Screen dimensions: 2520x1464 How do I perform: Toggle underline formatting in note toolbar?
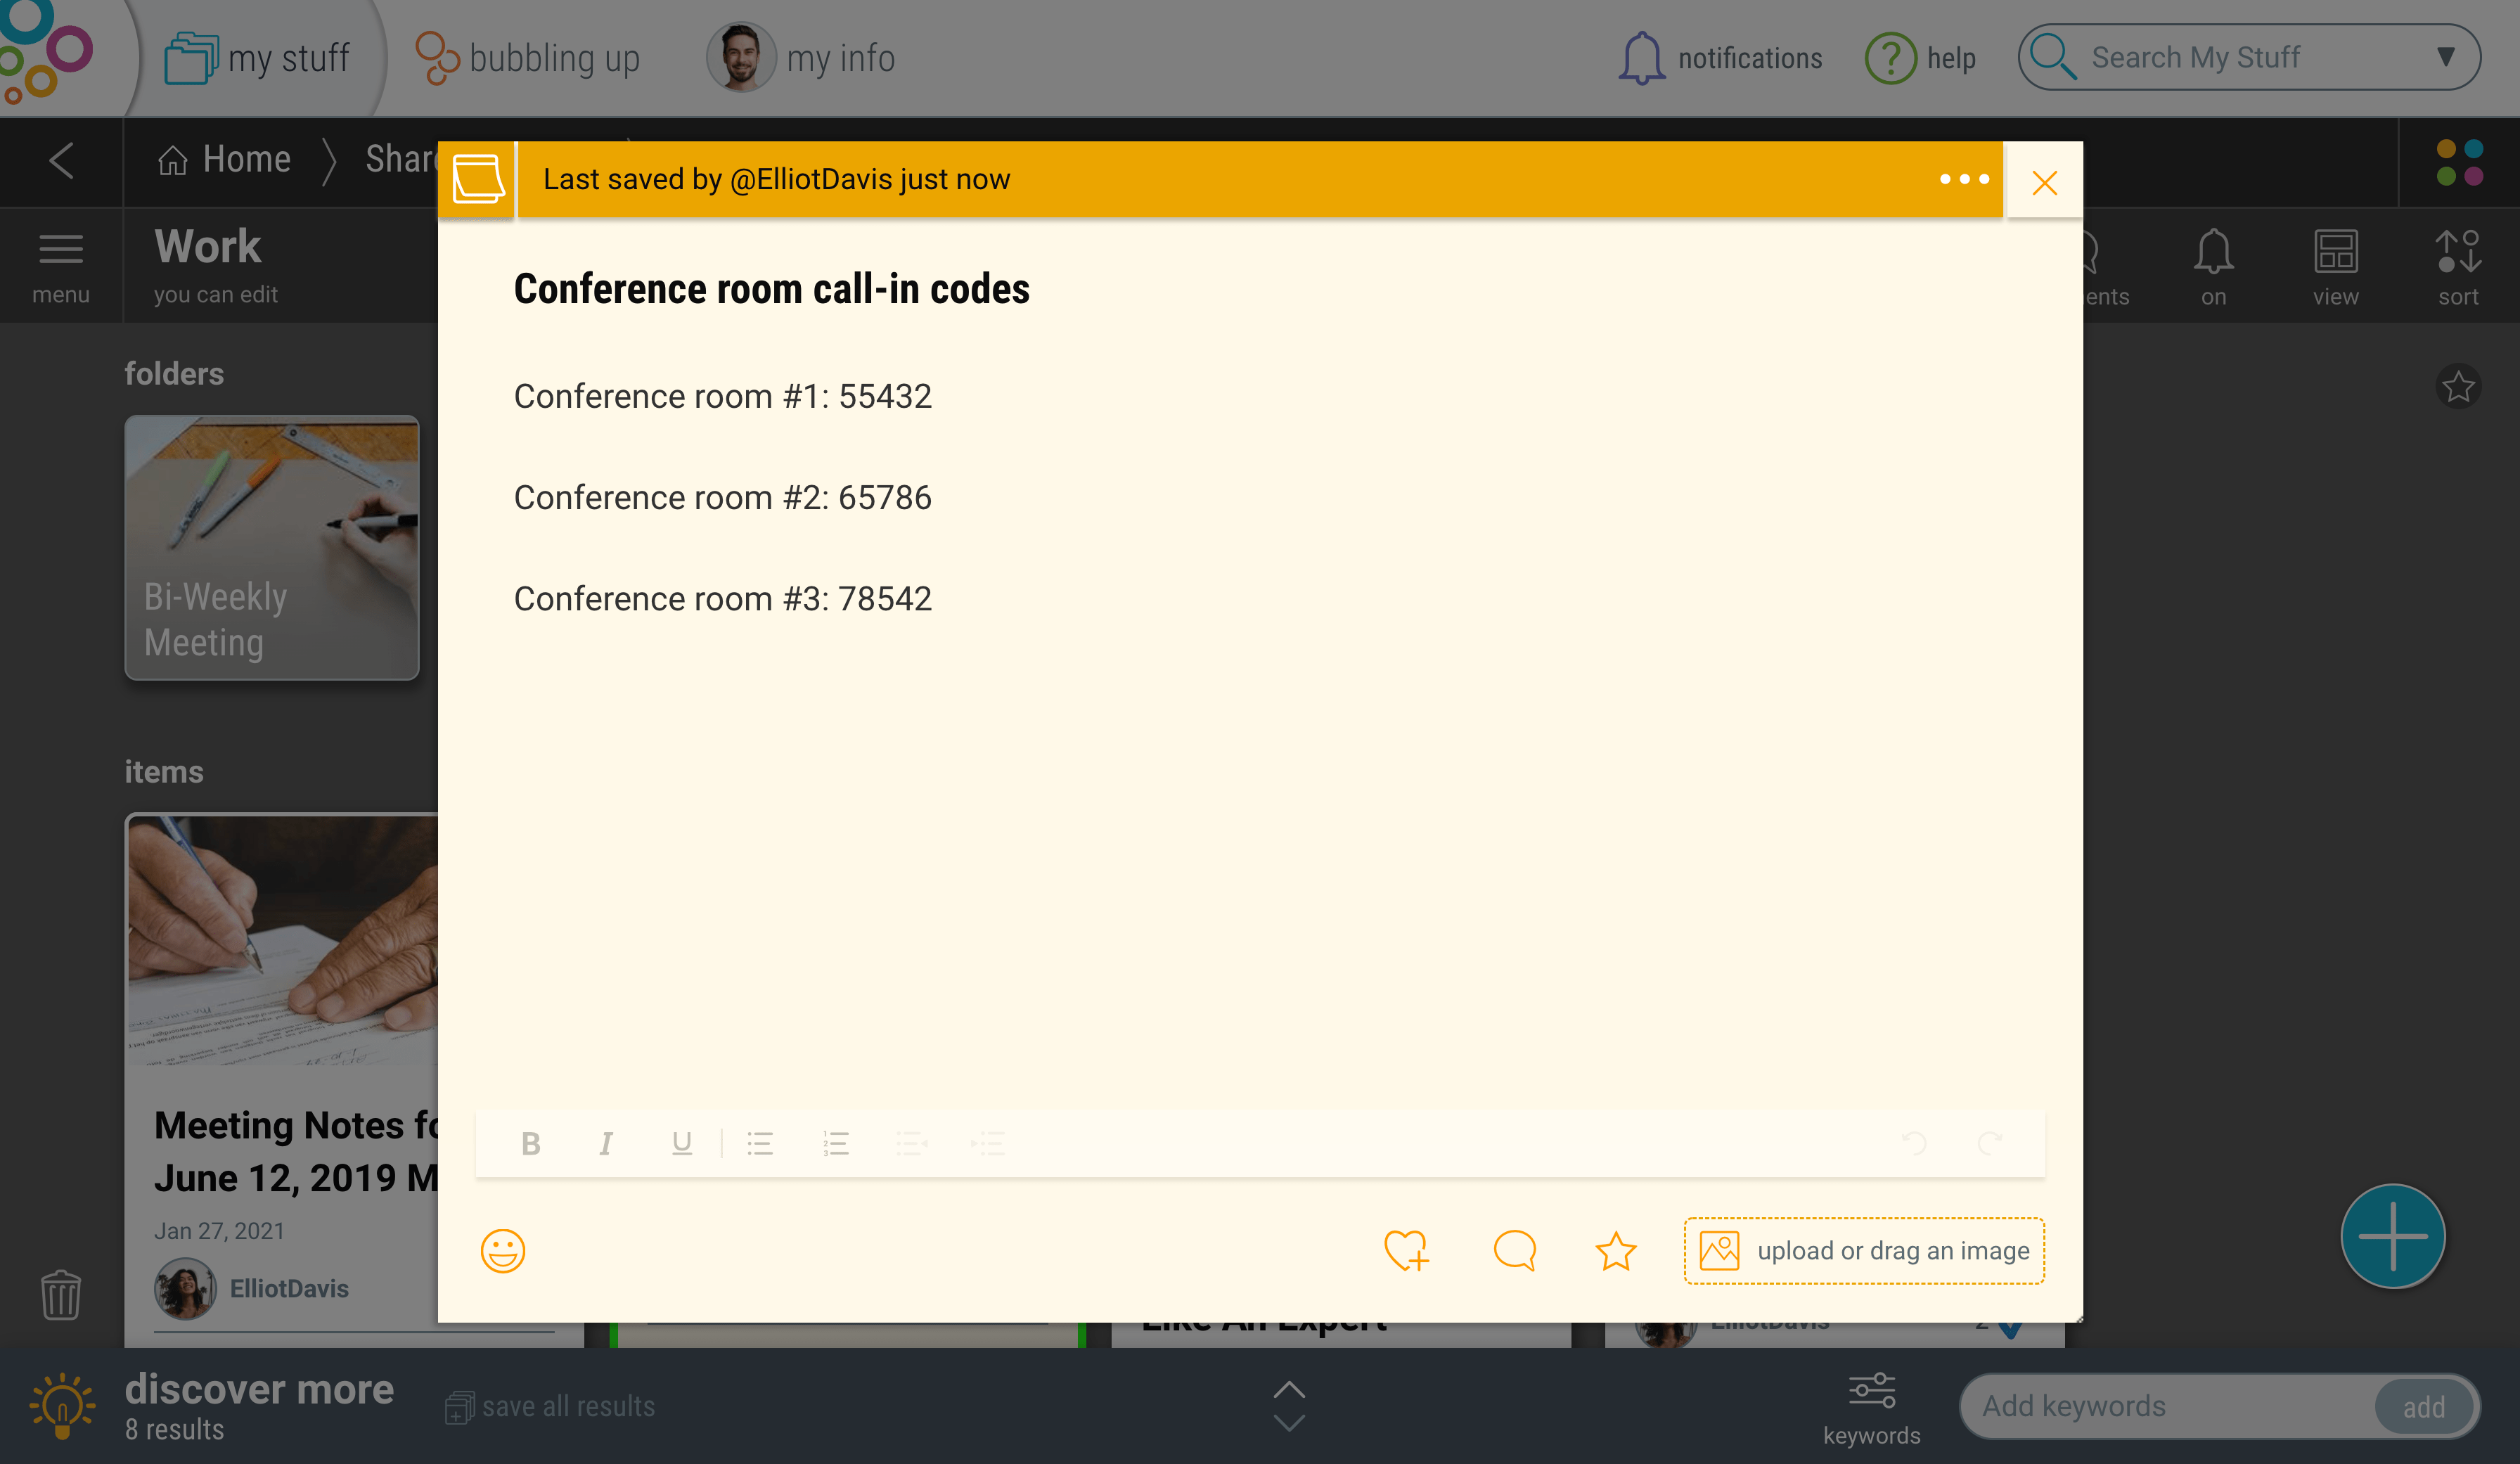[x=682, y=1143]
